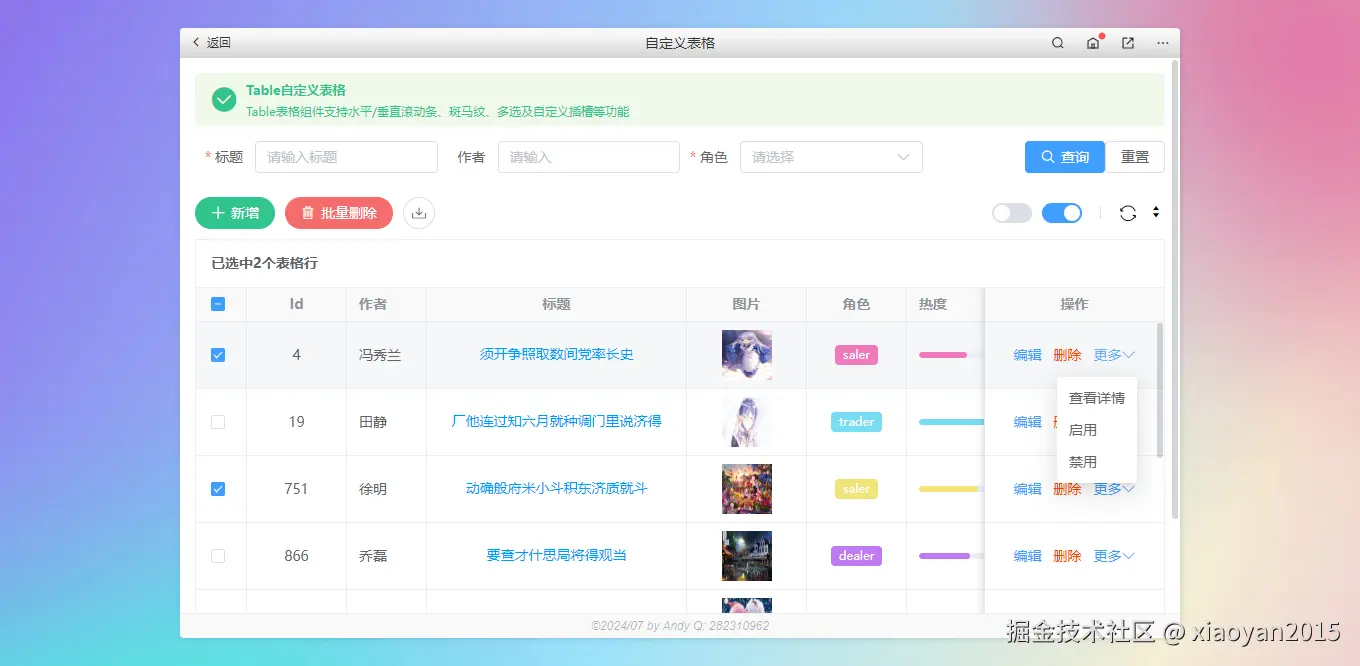
Task: Uncheck the row for Id 751
Action: [220, 488]
